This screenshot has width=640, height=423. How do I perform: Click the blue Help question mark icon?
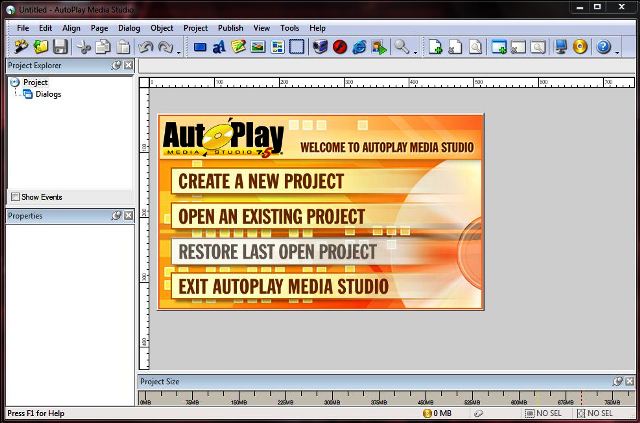point(603,47)
